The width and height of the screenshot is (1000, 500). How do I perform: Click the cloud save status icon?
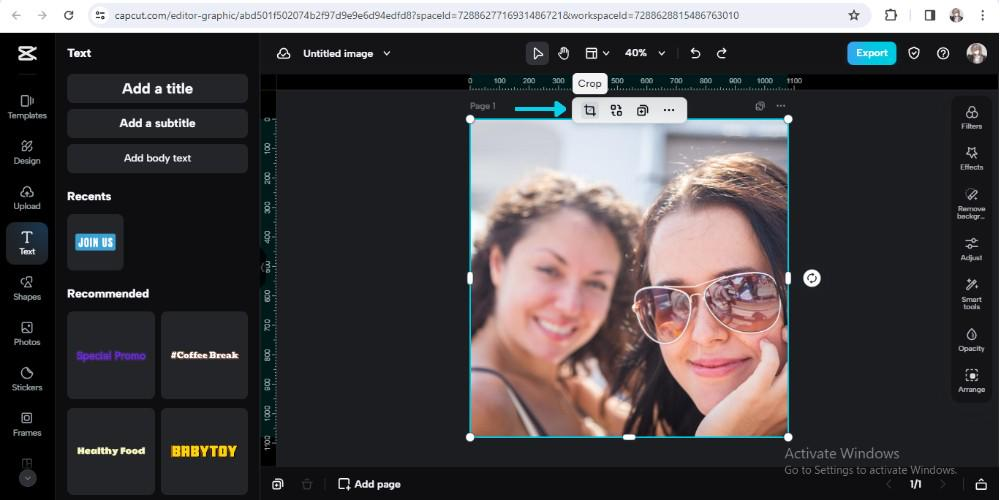point(284,54)
